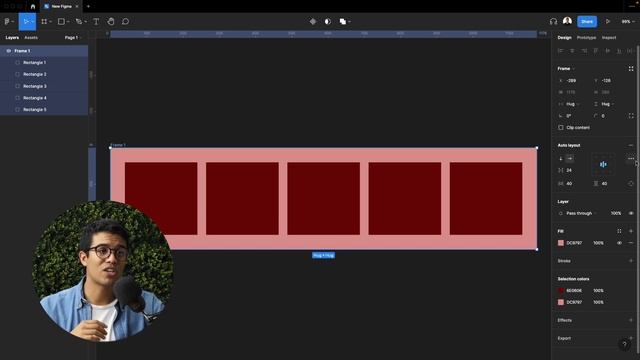Set auto layout direction to vertical
The width and height of the screenshot is (640, 360).
[x=561, y=158]
